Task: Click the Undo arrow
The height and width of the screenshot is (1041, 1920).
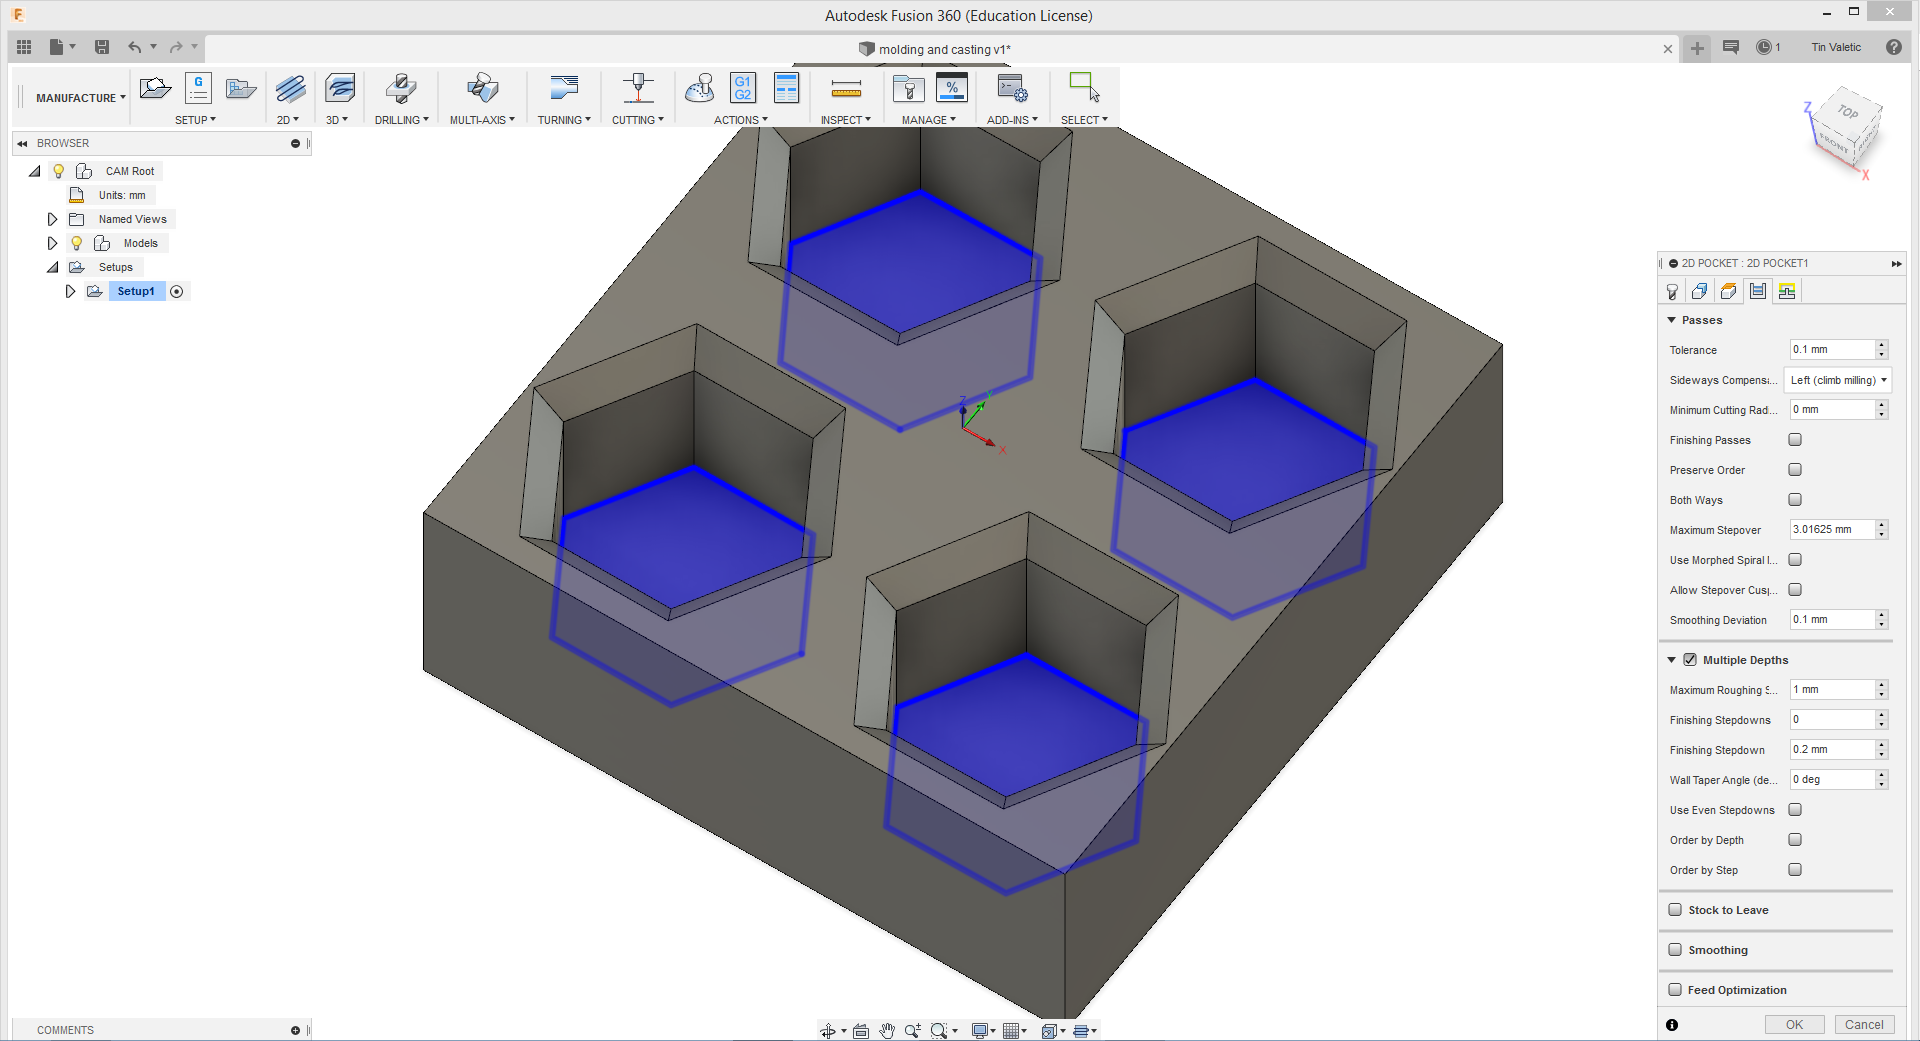Action: (134, 47)
